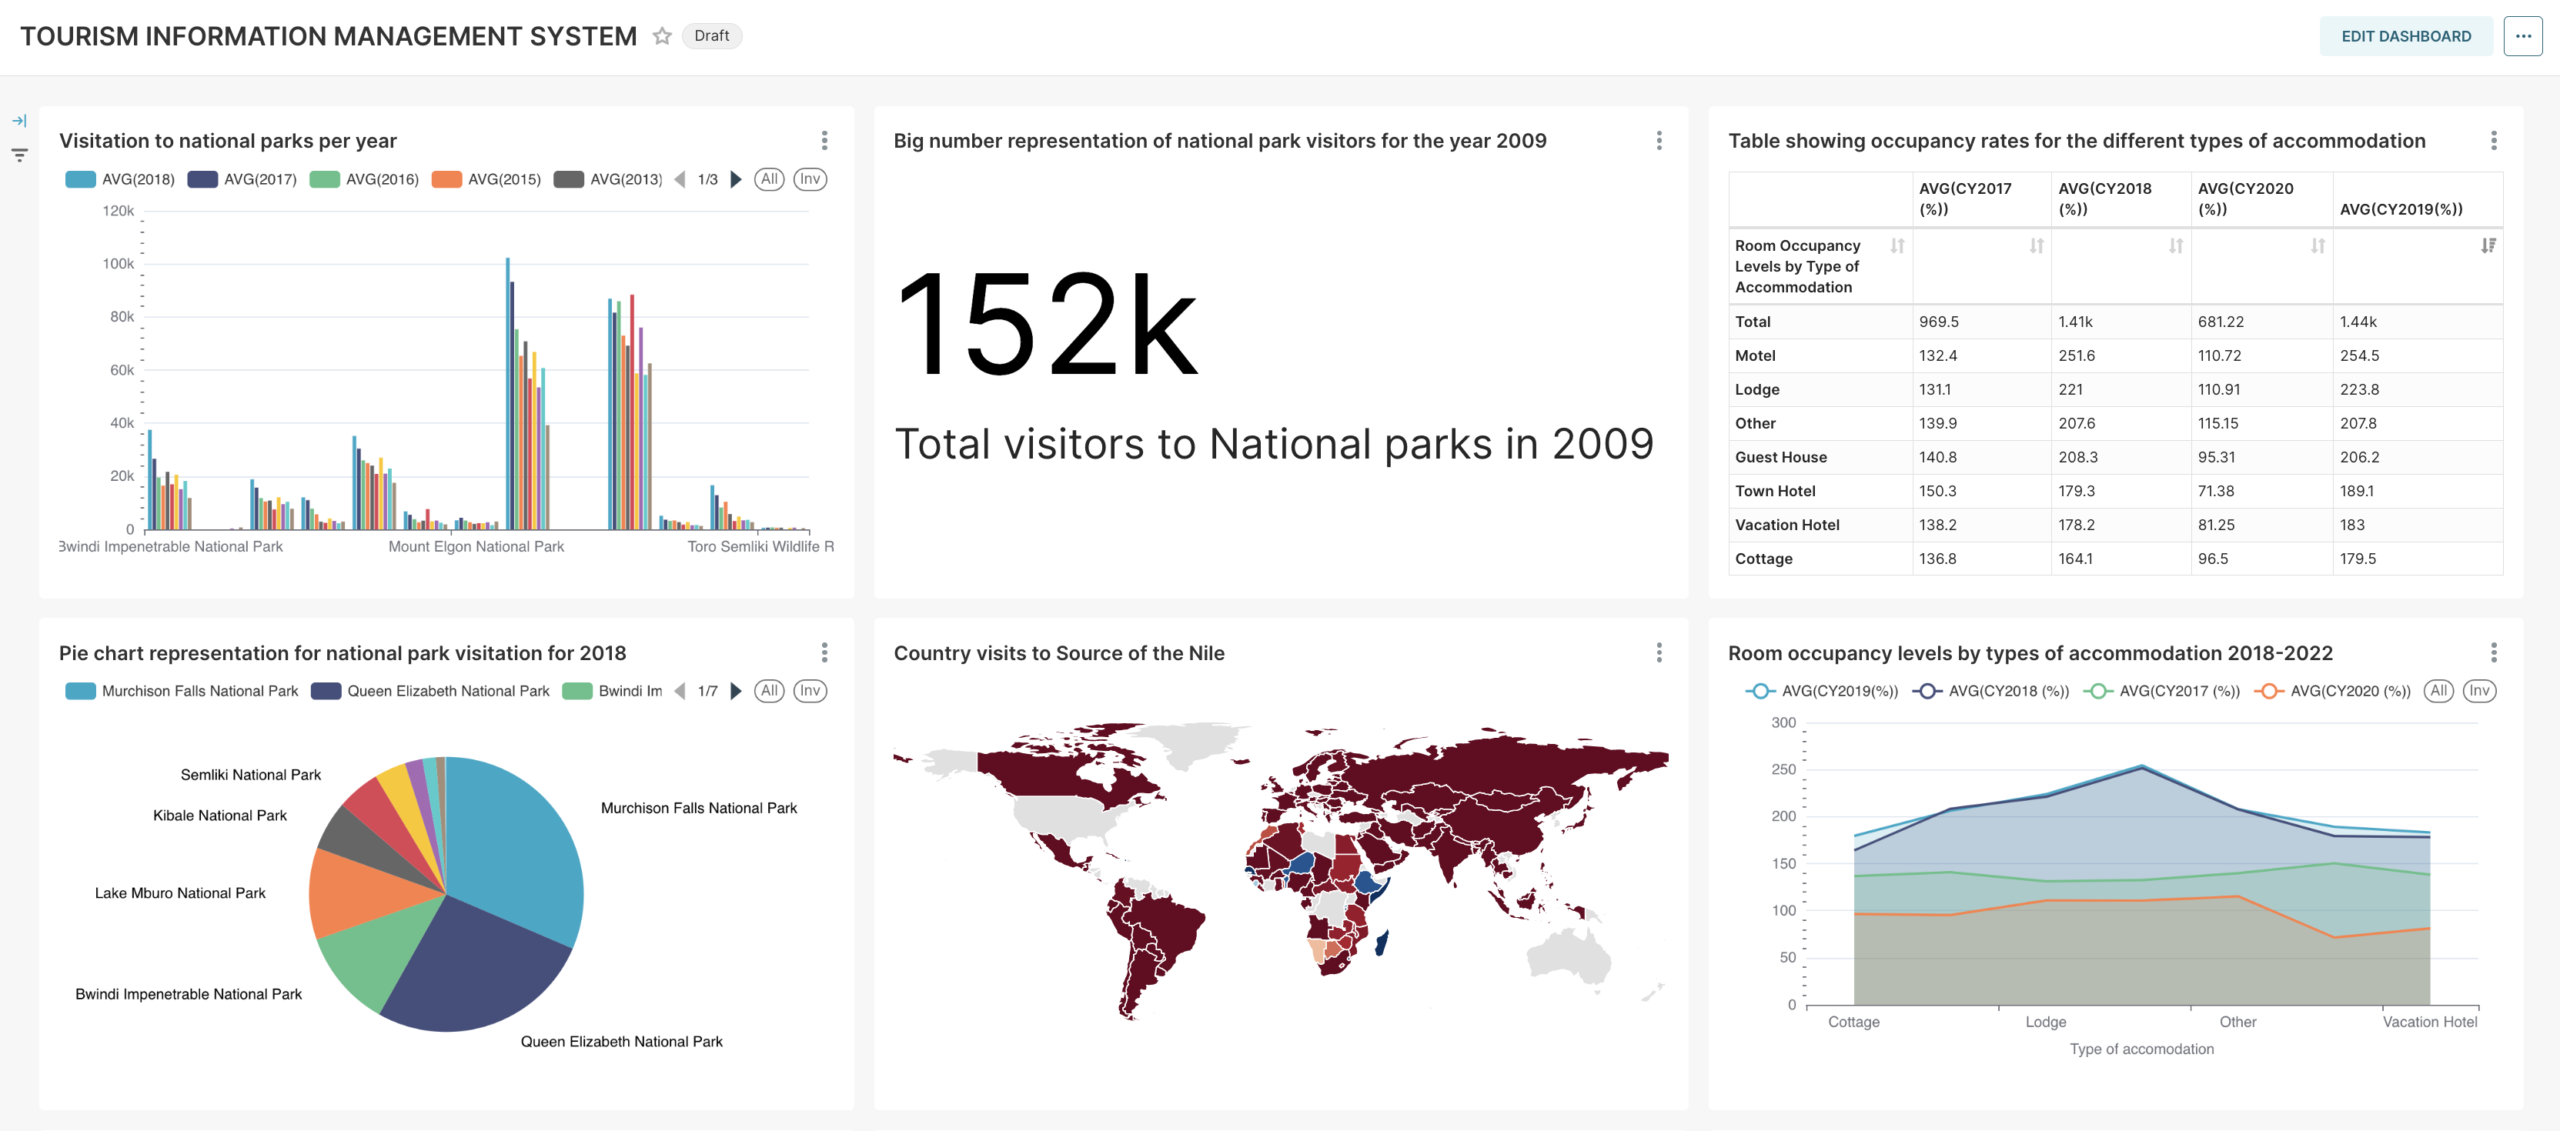Click the EDIT DASHBOARD button
The height and width of the screenshot is (1131, 2560).
tap(2405, 36)
